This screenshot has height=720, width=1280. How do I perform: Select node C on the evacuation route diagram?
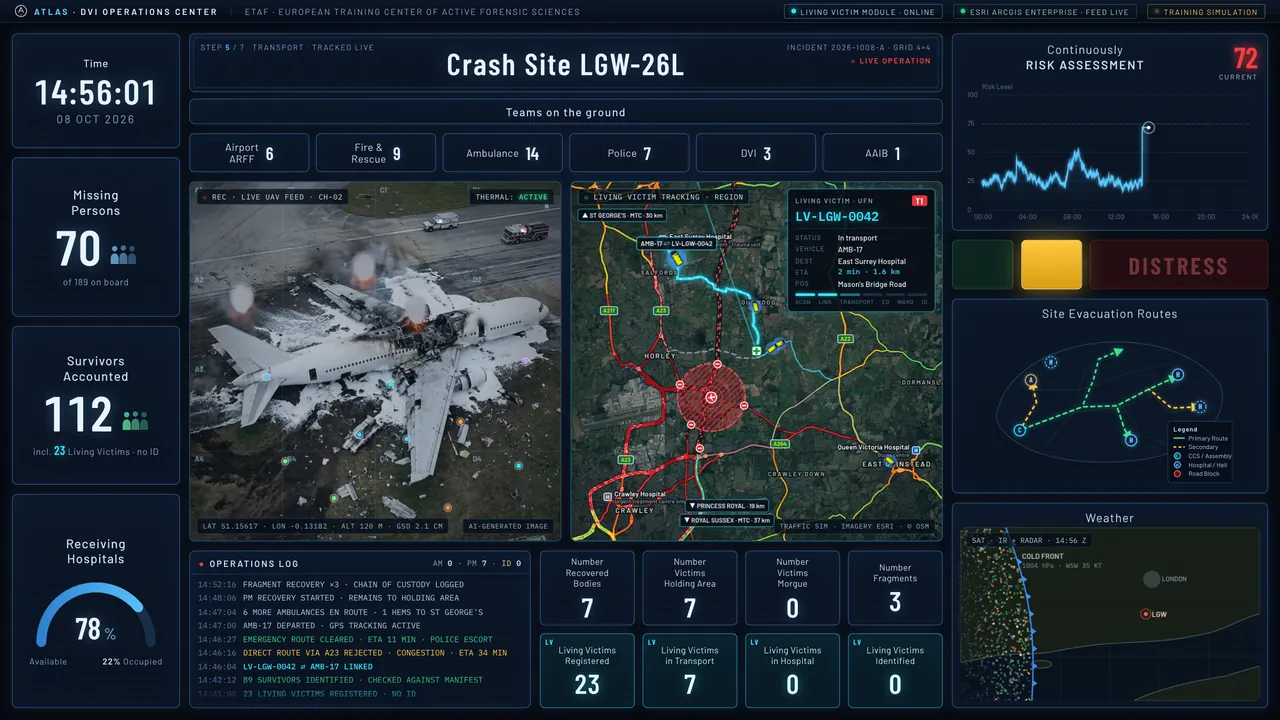coord(1019,430)
